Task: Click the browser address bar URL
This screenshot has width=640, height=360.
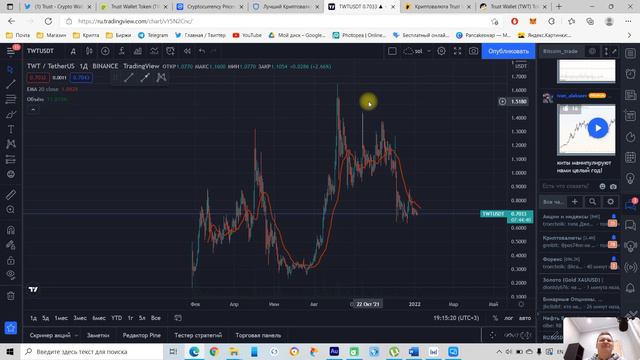Action: (x=135, y=21)
